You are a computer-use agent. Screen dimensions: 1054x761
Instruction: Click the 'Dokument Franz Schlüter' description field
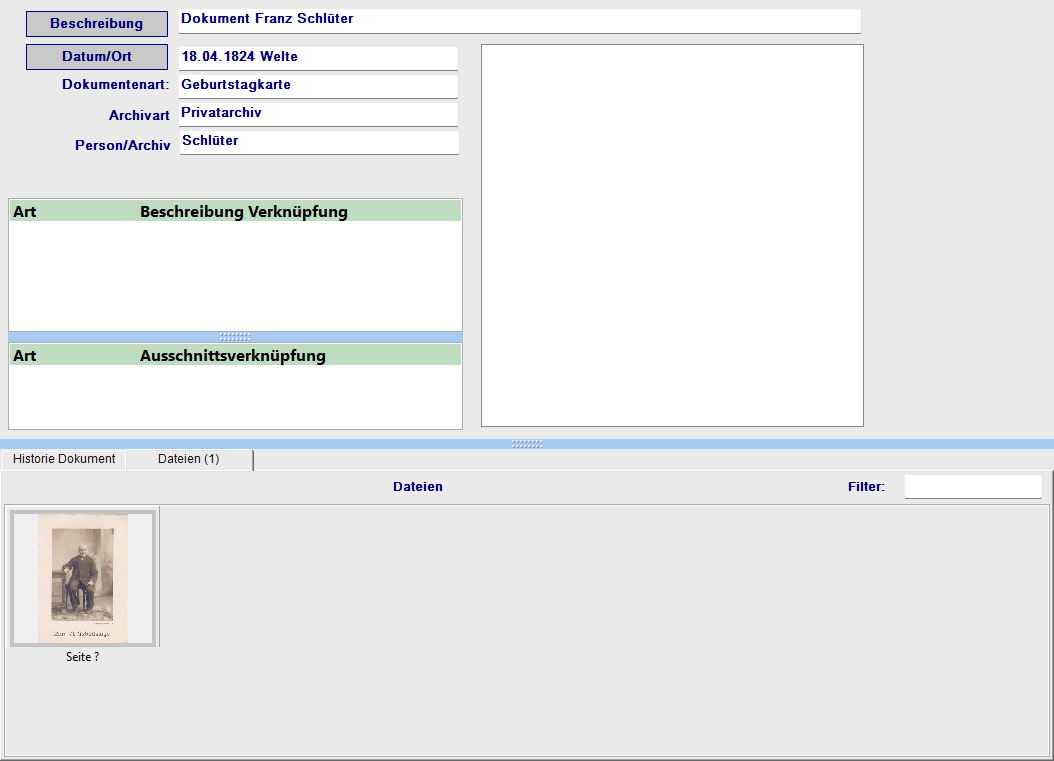pos(519,20)
